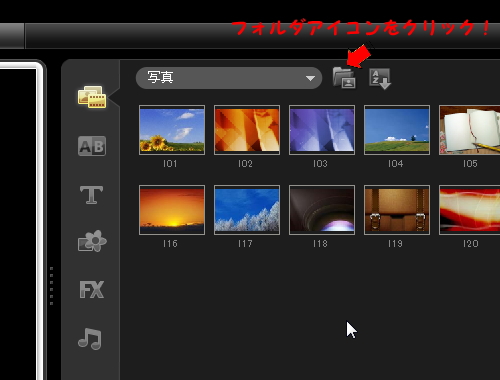Select thumbnail I01 sunflower field
Screen dimensions: 500x380
(172, 130)
